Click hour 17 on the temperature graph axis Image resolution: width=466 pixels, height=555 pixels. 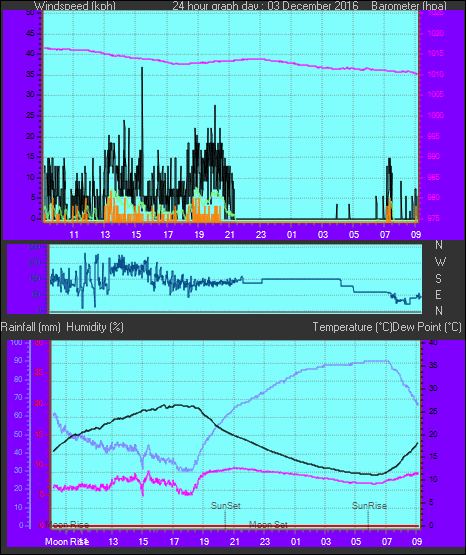pos(174,542)
